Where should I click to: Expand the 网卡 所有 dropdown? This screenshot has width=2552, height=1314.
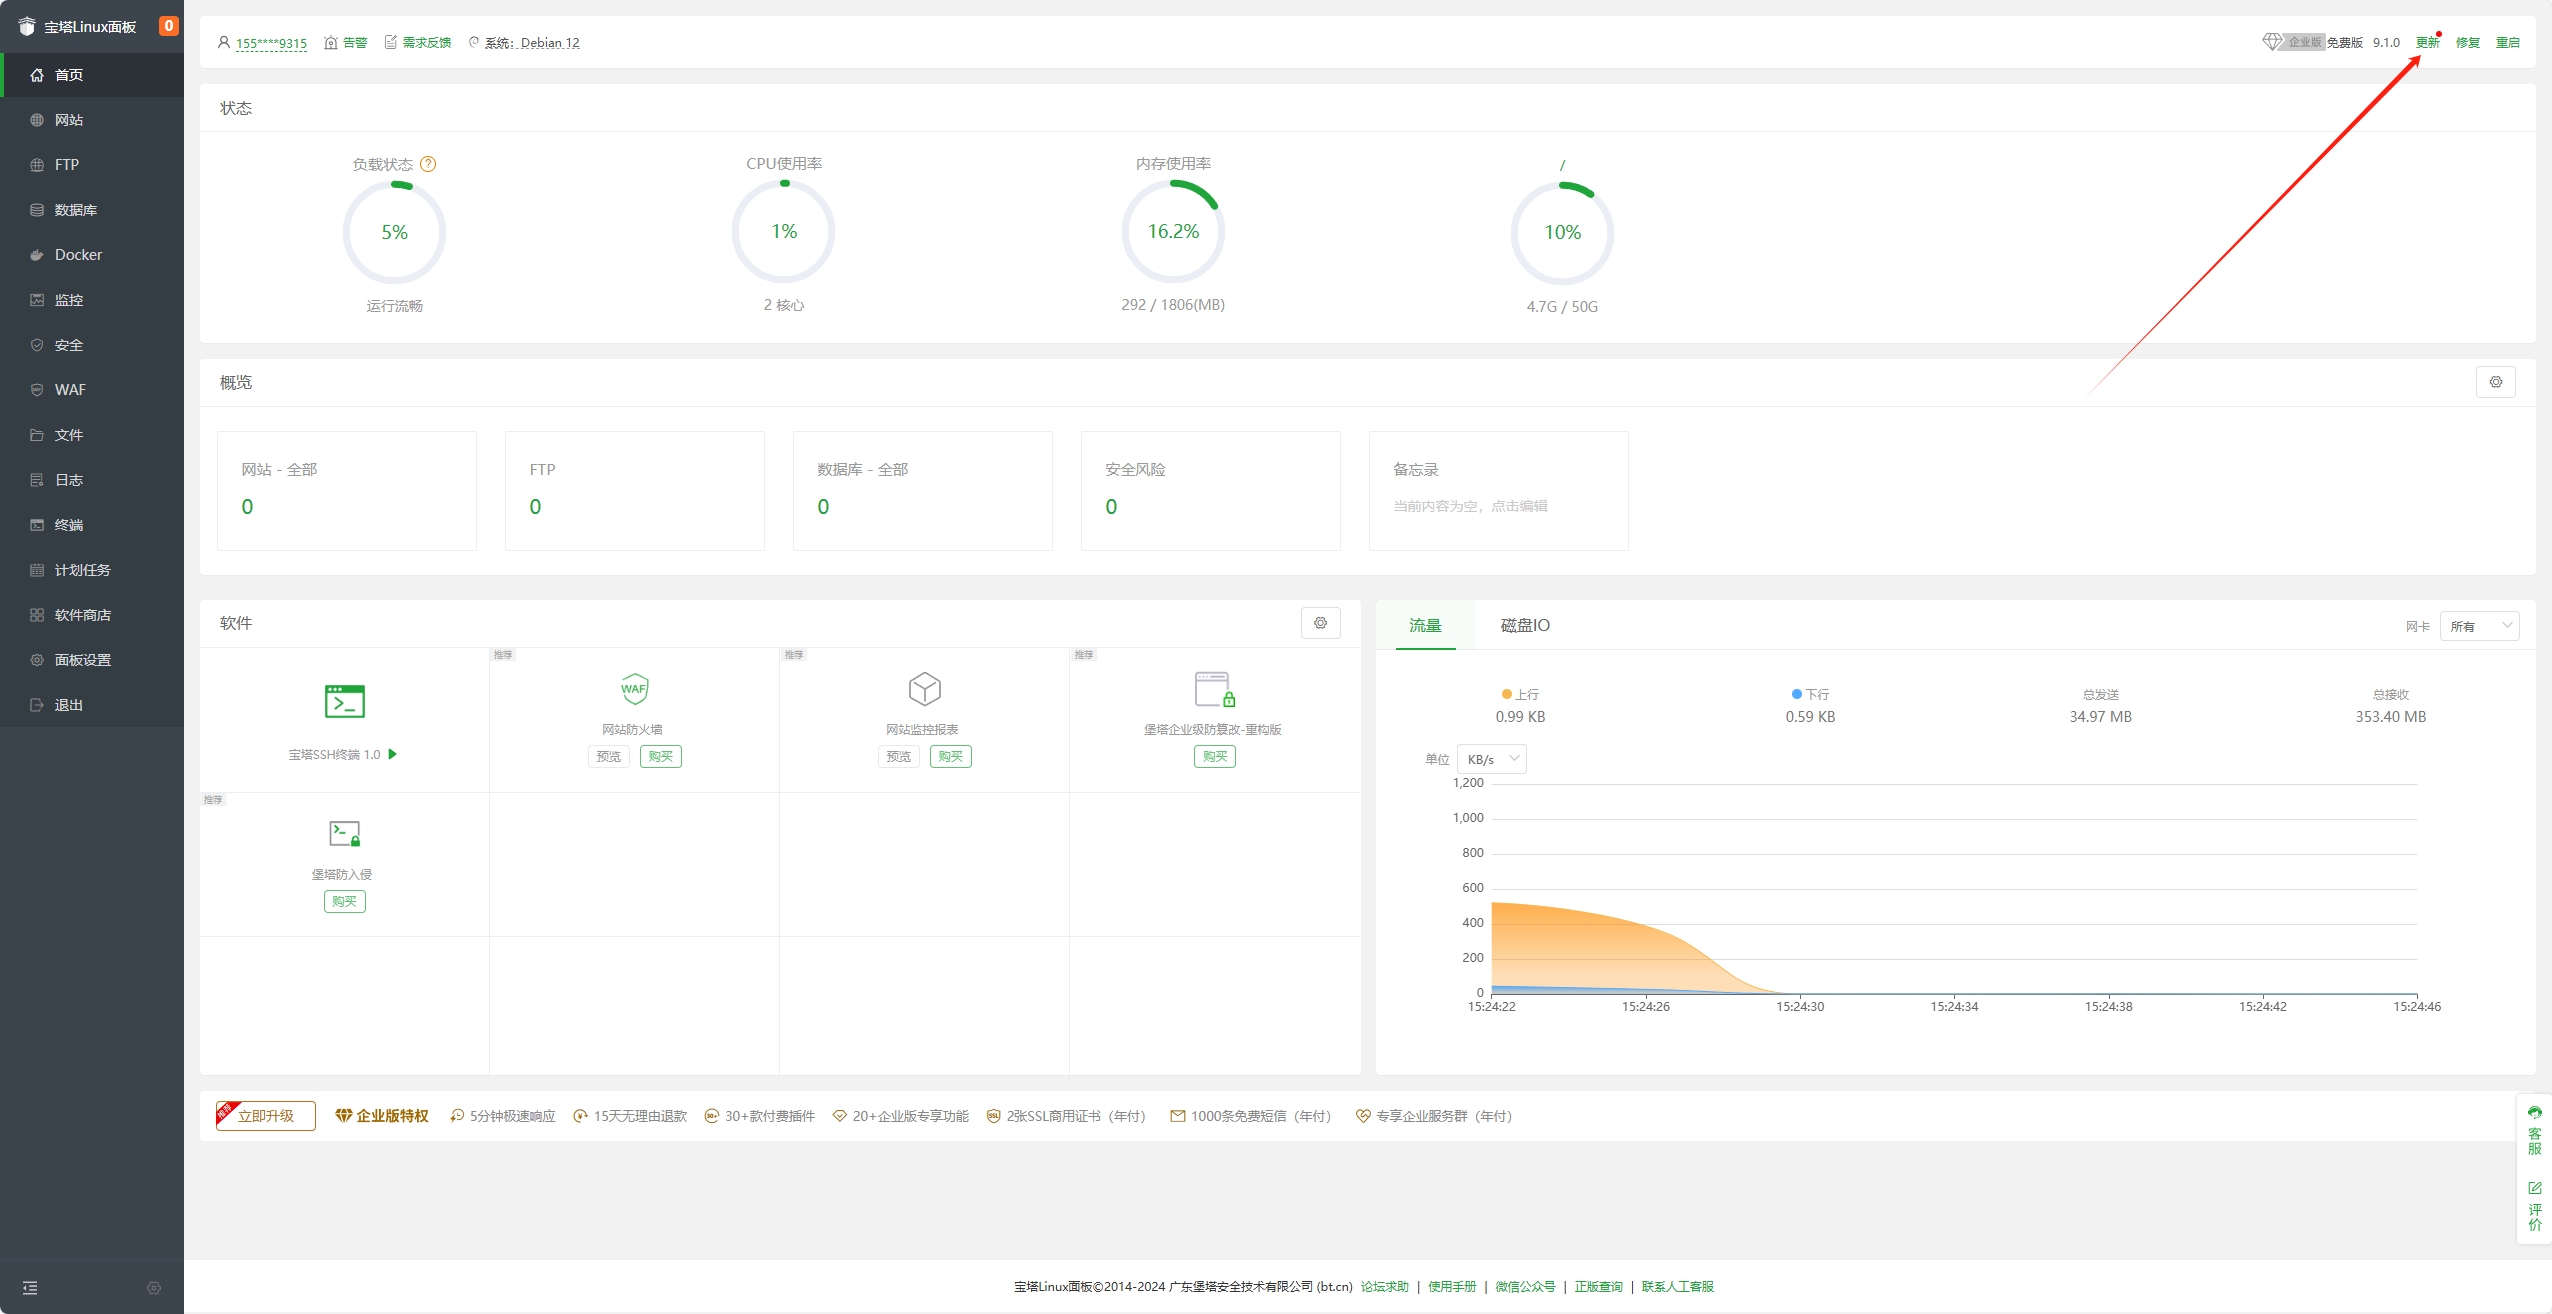coord(2478,626)
